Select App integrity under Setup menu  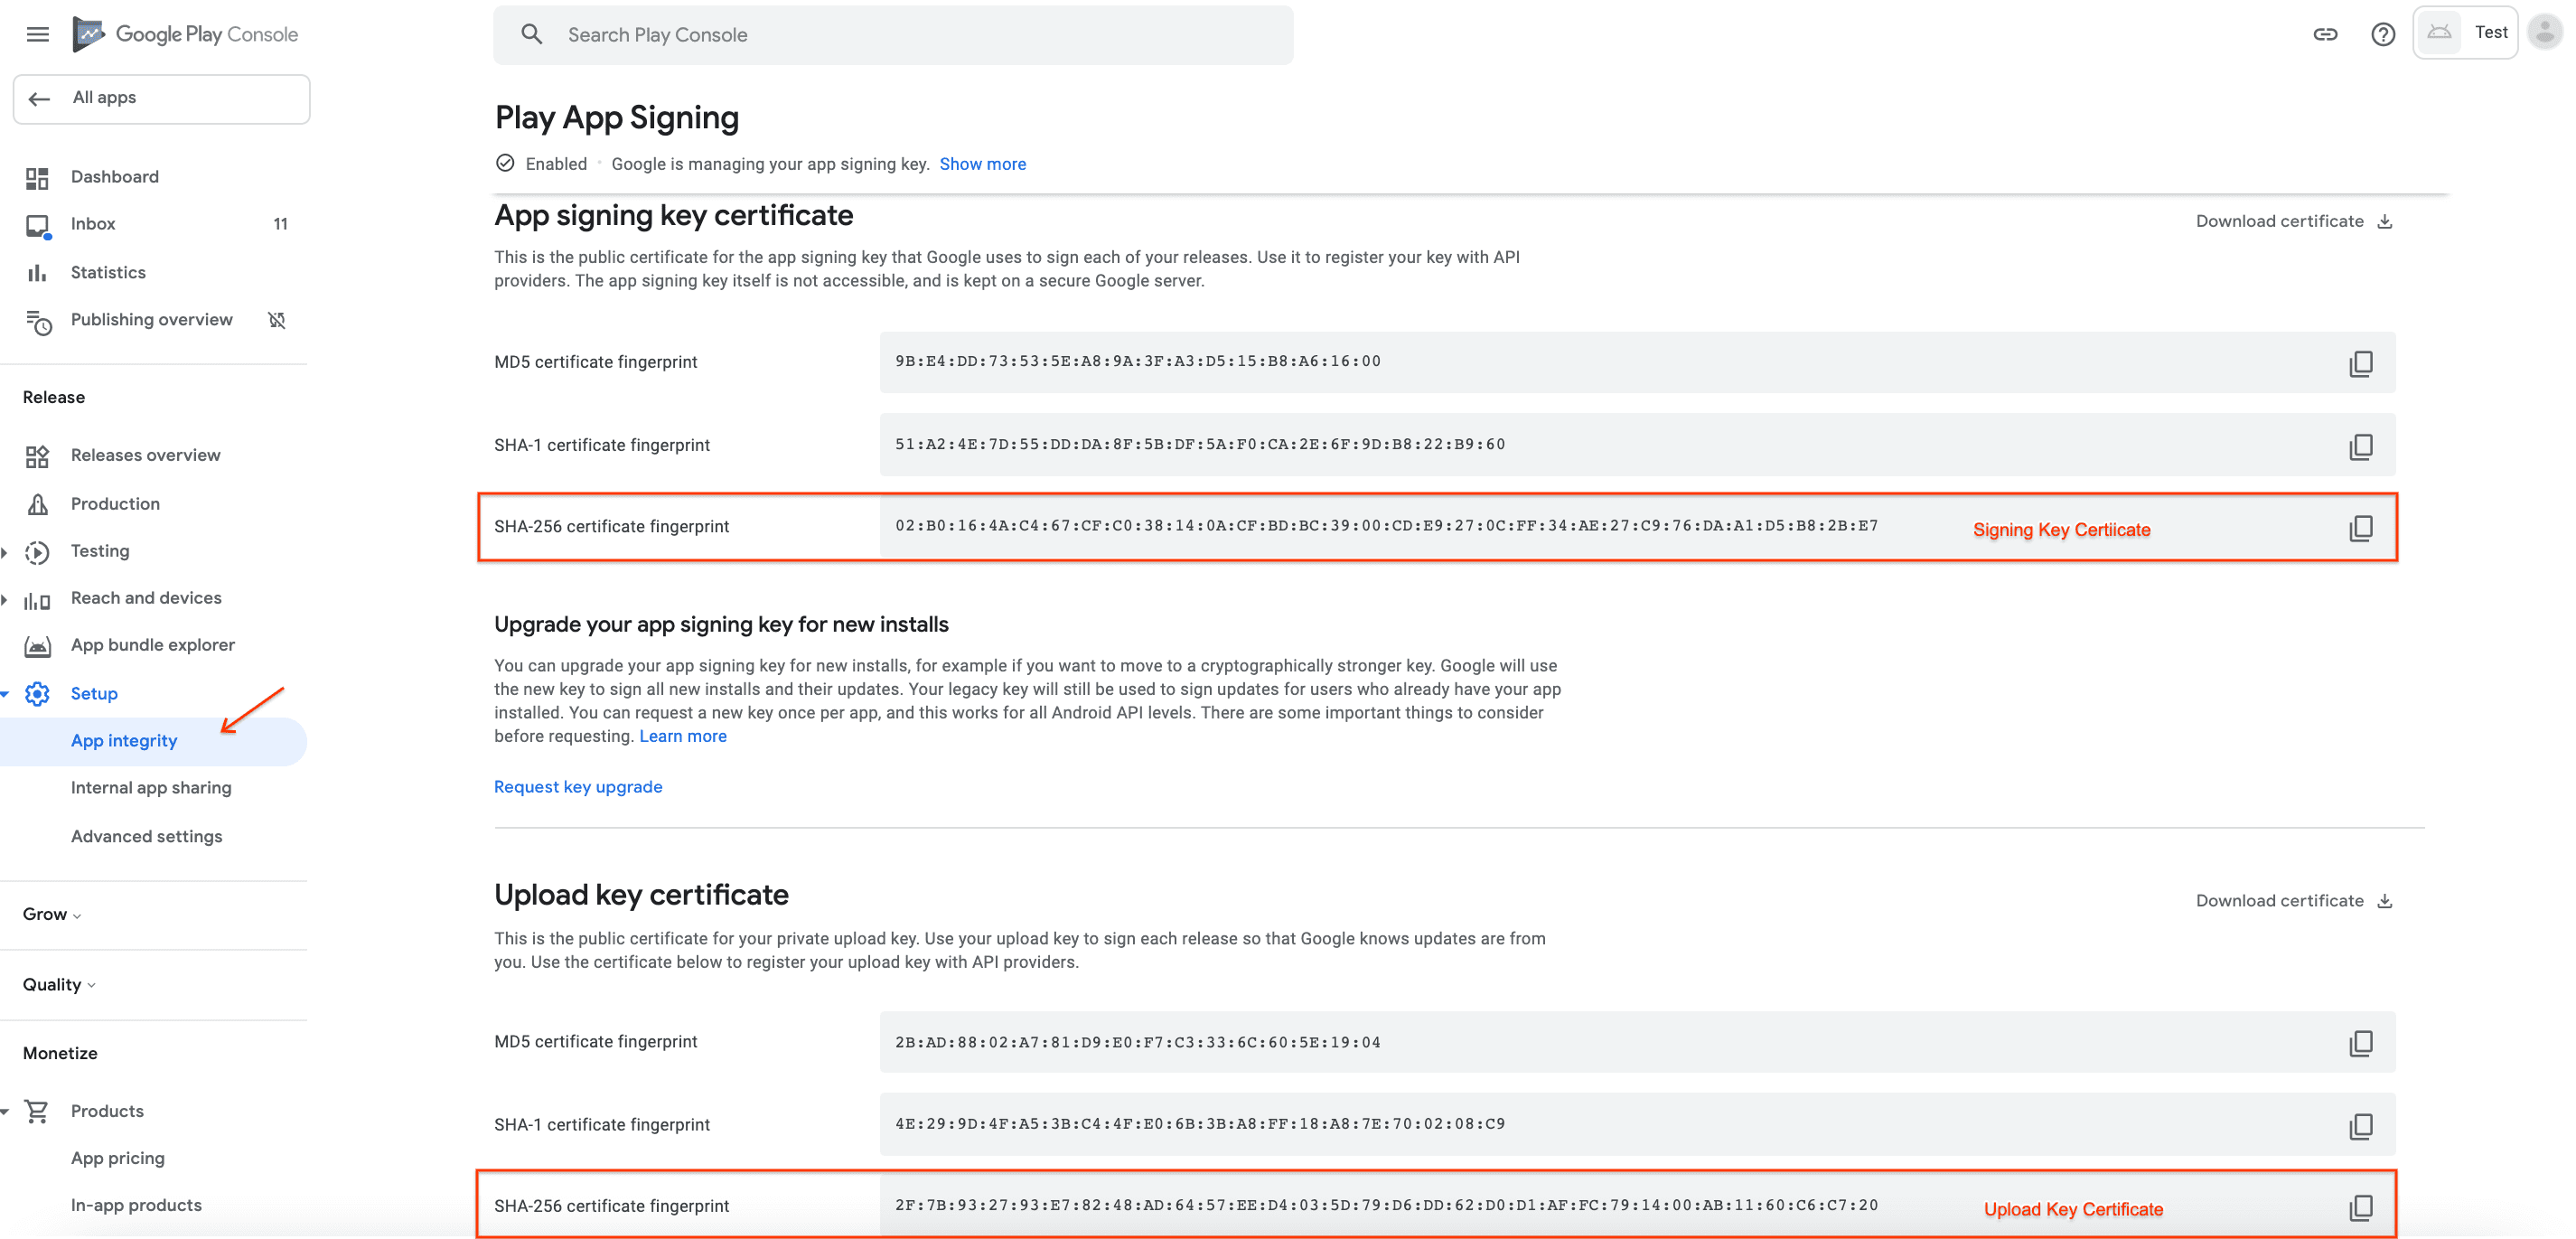[x=123, y=739]
